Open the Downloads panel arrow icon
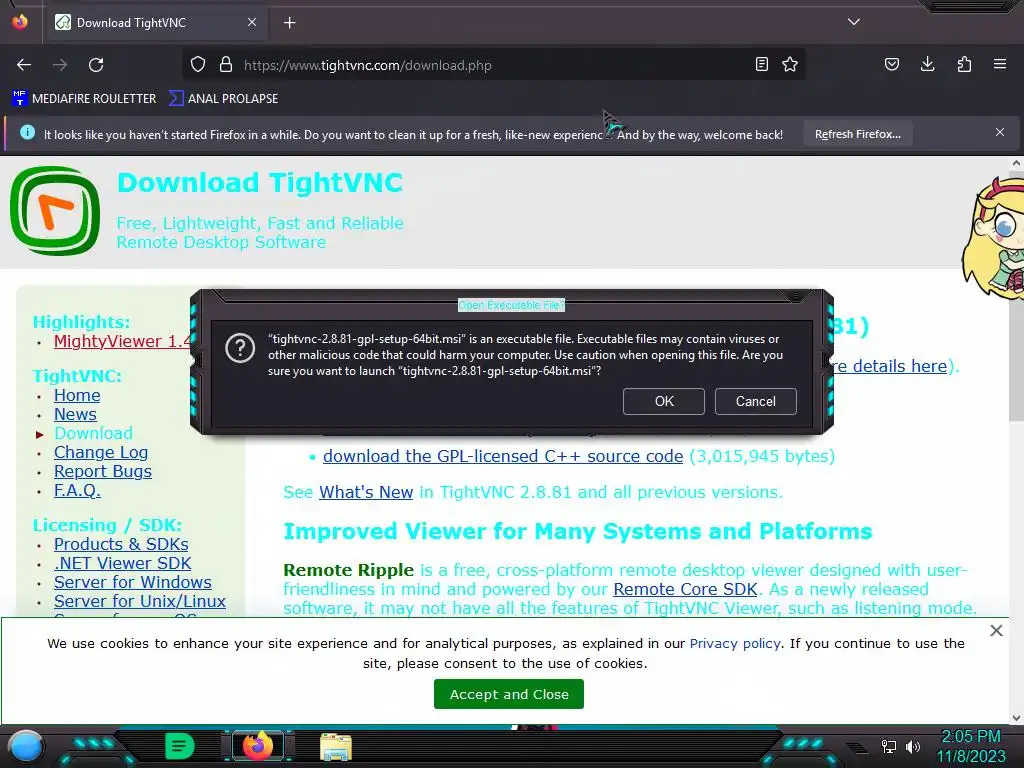 tap(927, 64)
